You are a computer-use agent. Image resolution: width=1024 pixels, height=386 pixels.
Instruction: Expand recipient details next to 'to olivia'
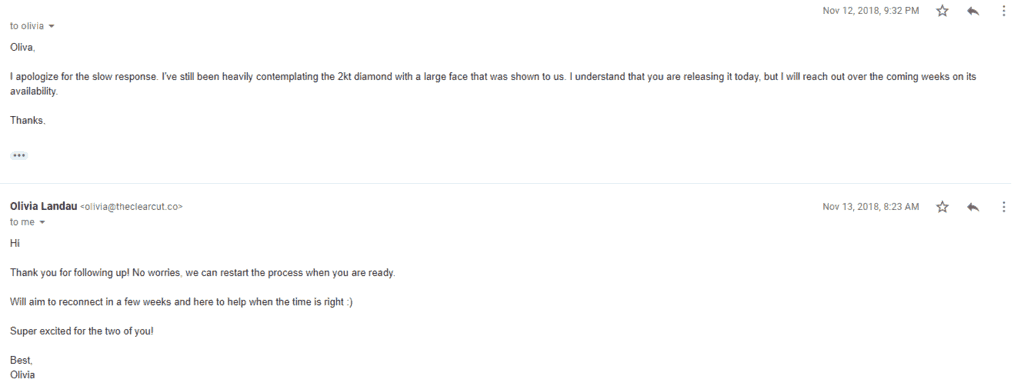click(52, 27)
